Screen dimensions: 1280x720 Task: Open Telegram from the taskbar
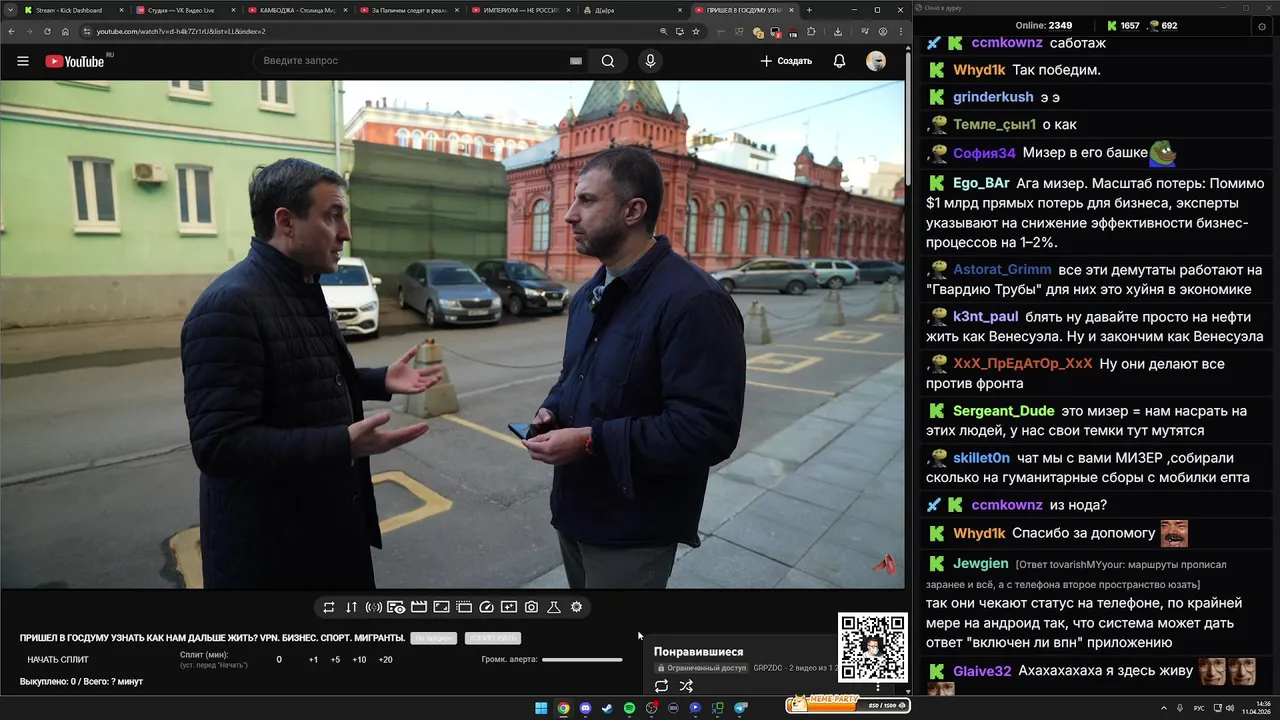pyautogui.click(x=740, y=708)
